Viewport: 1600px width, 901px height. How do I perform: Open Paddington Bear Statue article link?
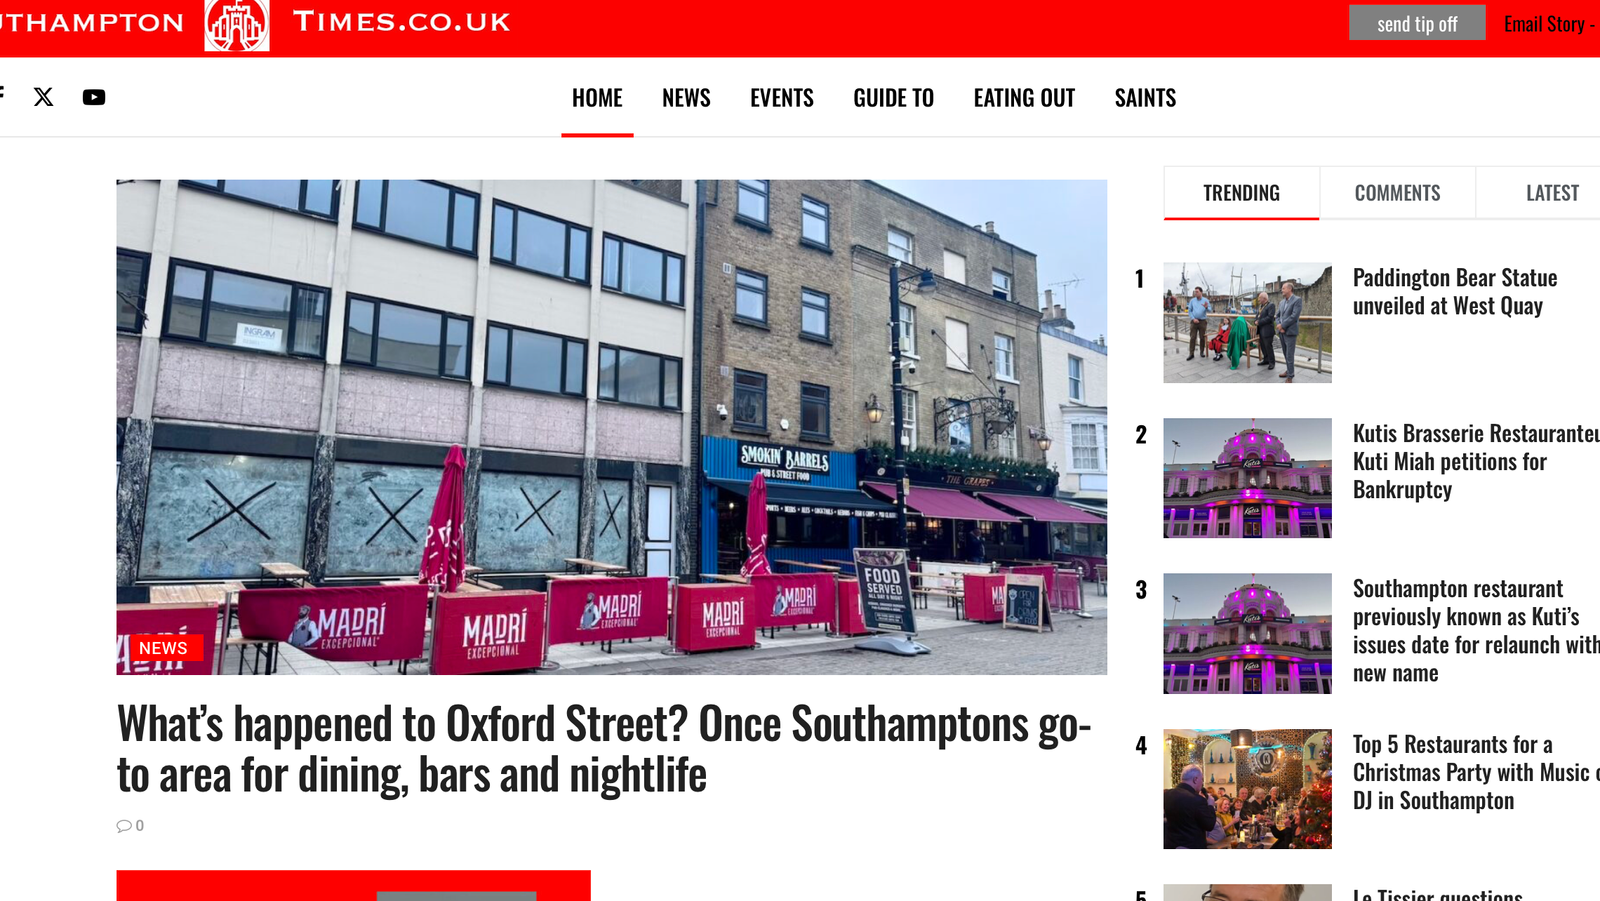click(x=1455, y=292)
